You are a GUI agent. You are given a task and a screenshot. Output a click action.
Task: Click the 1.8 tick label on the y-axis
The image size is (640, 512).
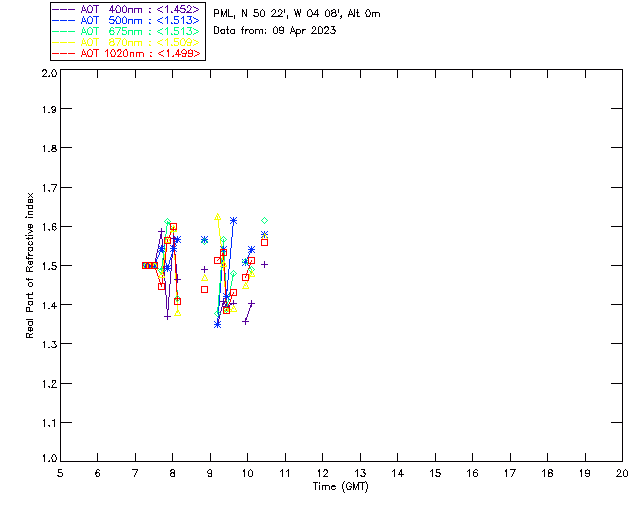[49, 148]
